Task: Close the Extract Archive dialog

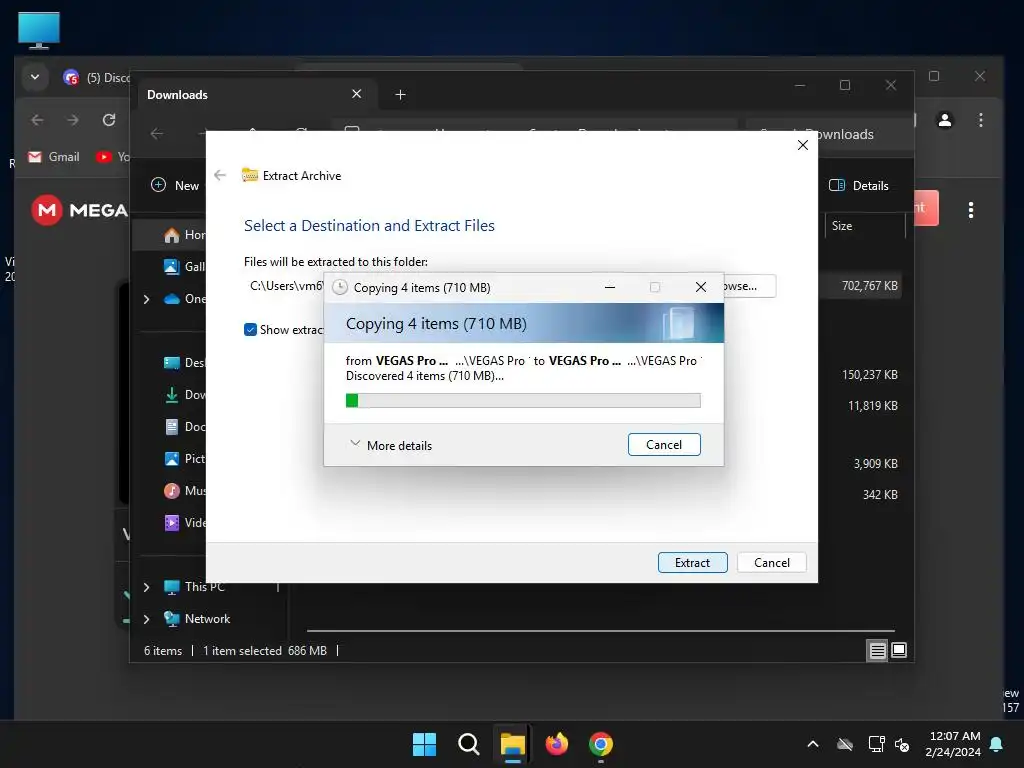Action: coord(803,145)
